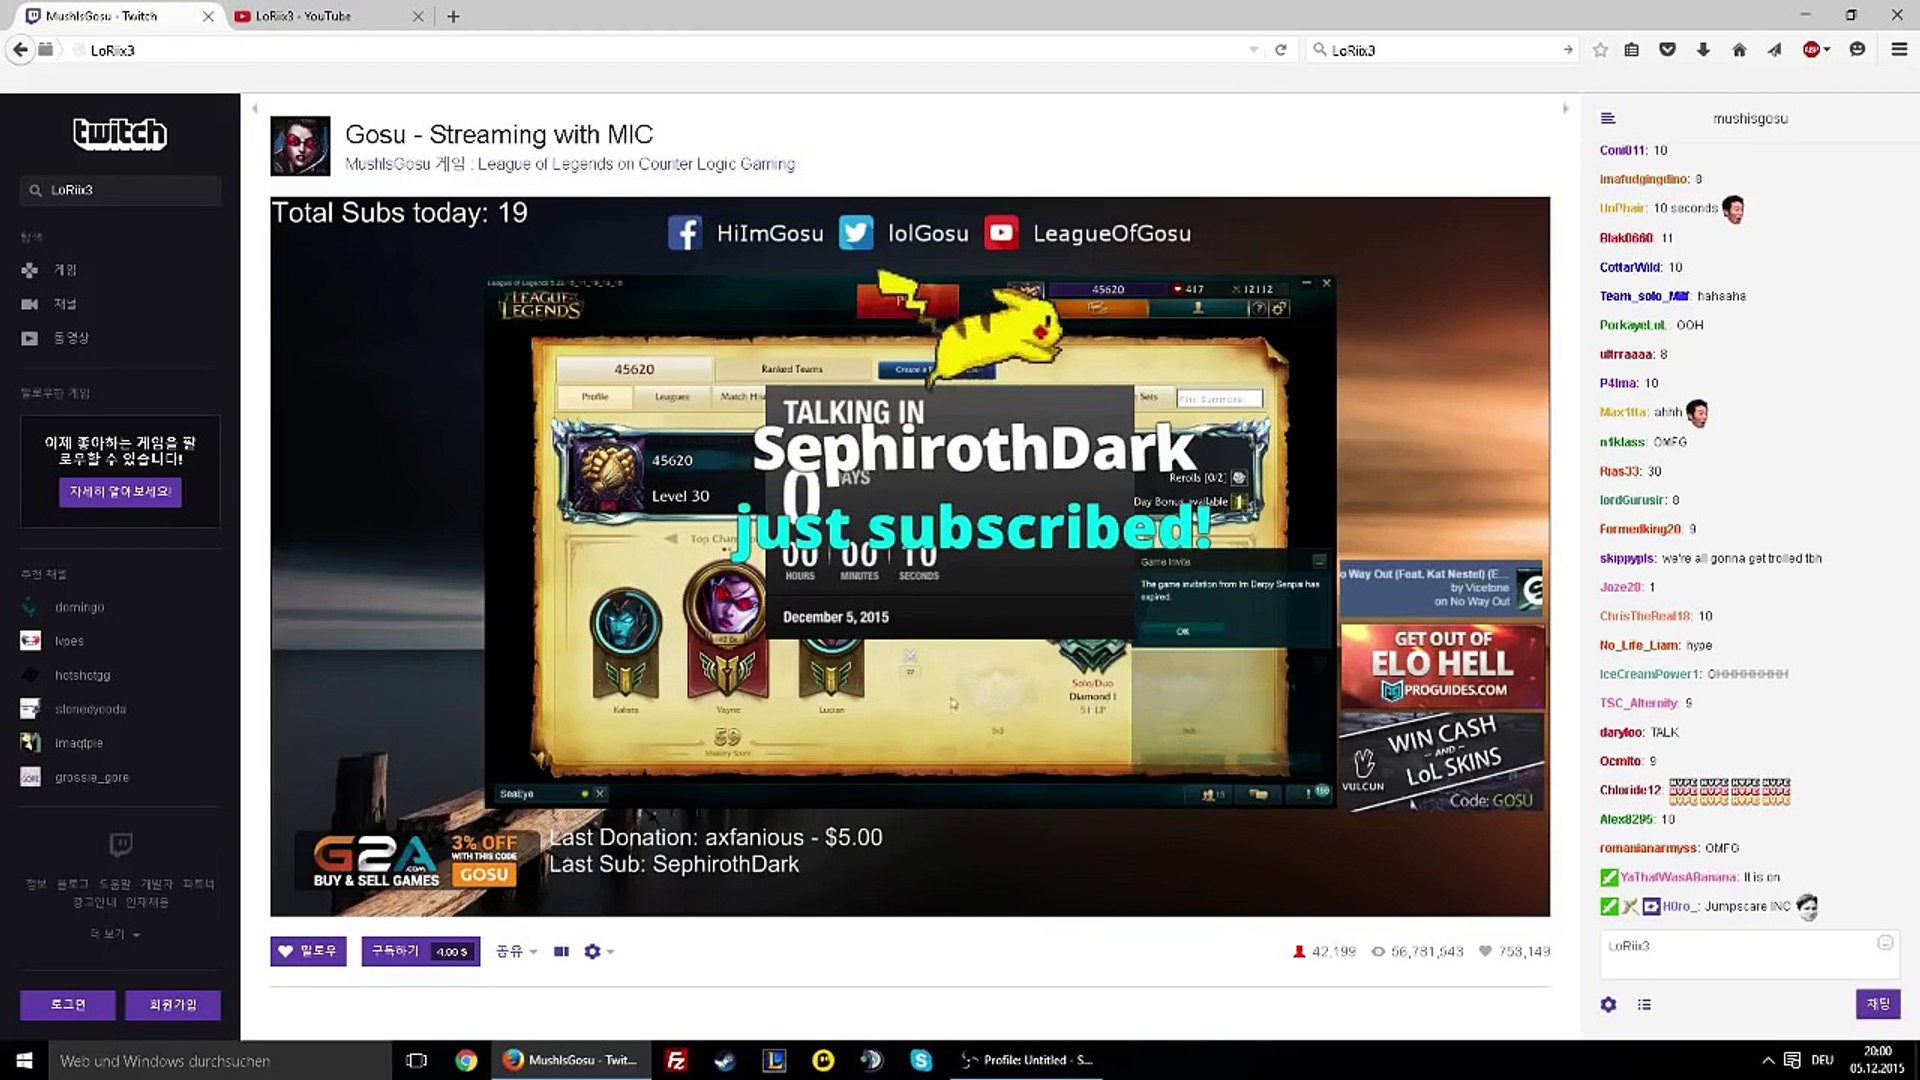Open chat settings gear icon

click(x=1608, y=1004)
